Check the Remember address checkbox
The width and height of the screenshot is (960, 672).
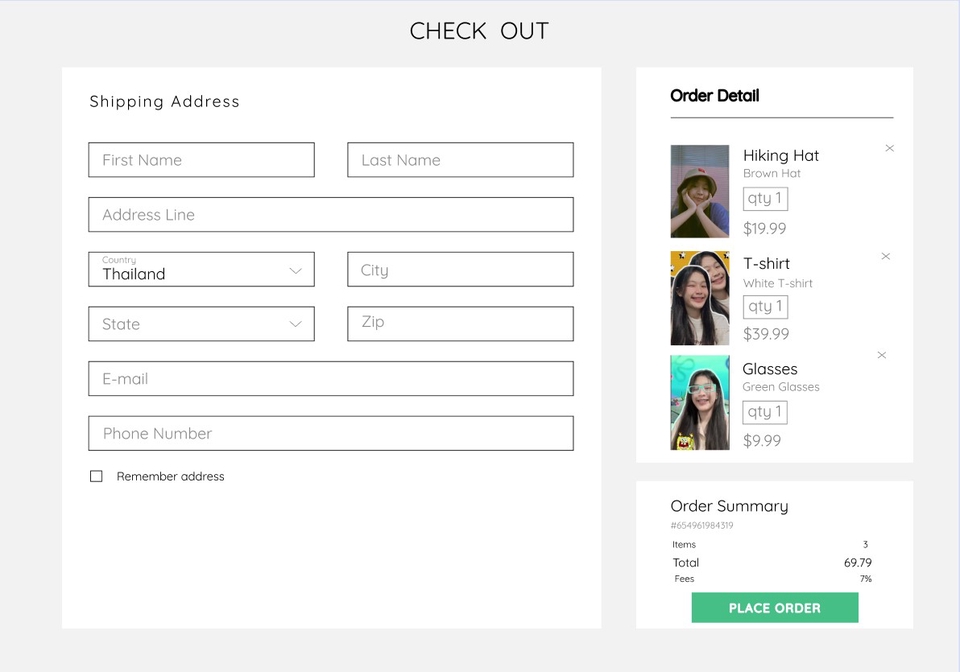coord(96,476)
